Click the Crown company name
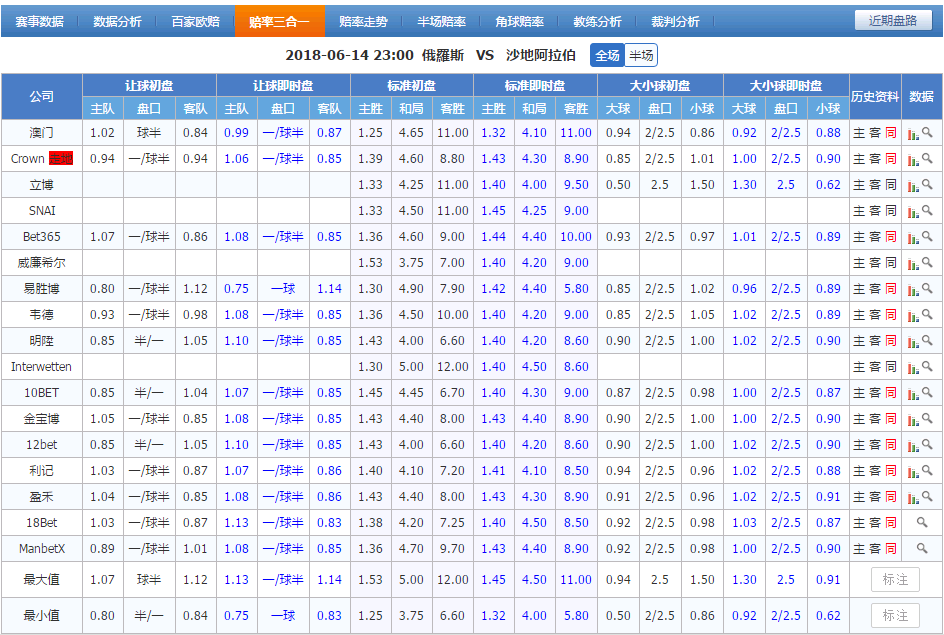 pyautogui.click(x=28, y=159)
